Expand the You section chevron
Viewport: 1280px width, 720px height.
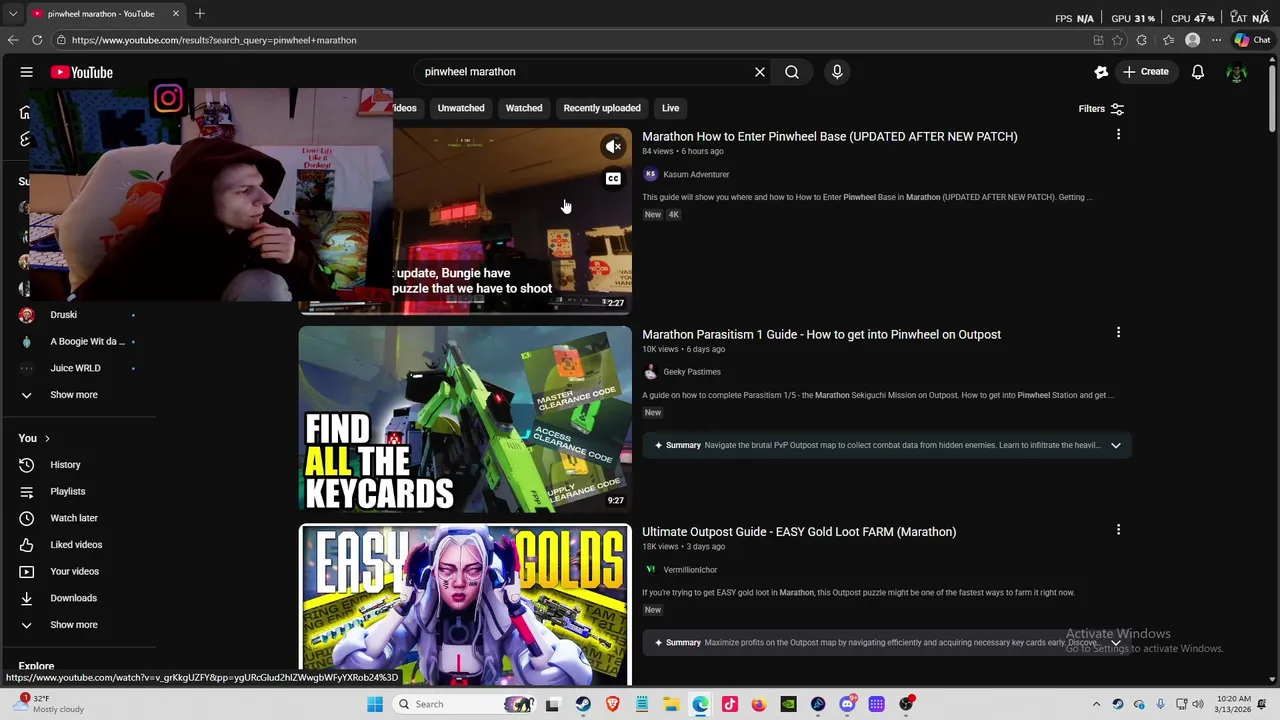46,439
